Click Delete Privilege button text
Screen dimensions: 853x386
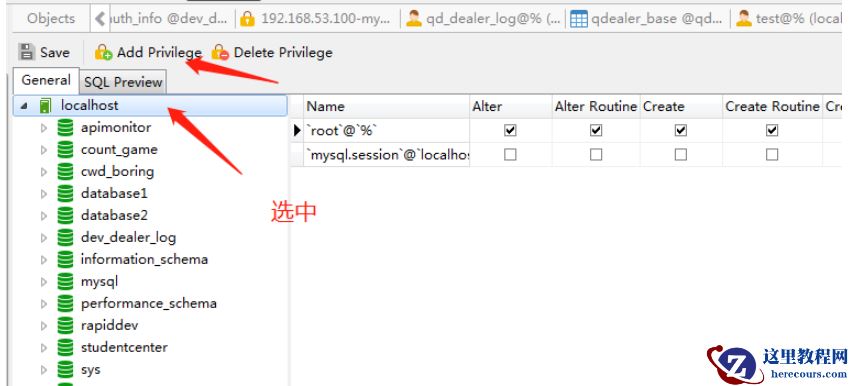(x=283, y=53)
